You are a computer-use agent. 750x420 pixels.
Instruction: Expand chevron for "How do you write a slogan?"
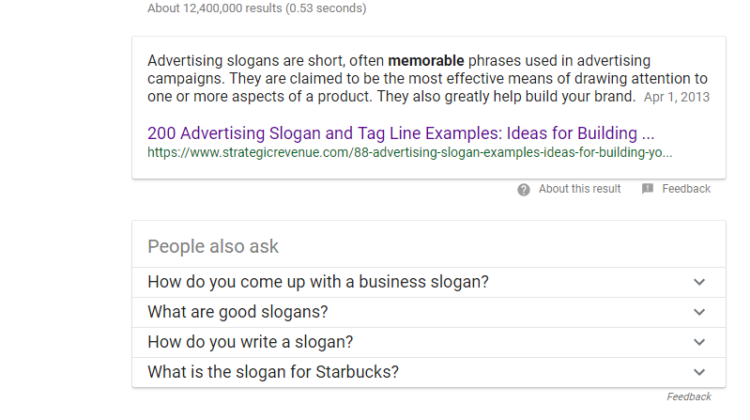[x=699, y=342]
